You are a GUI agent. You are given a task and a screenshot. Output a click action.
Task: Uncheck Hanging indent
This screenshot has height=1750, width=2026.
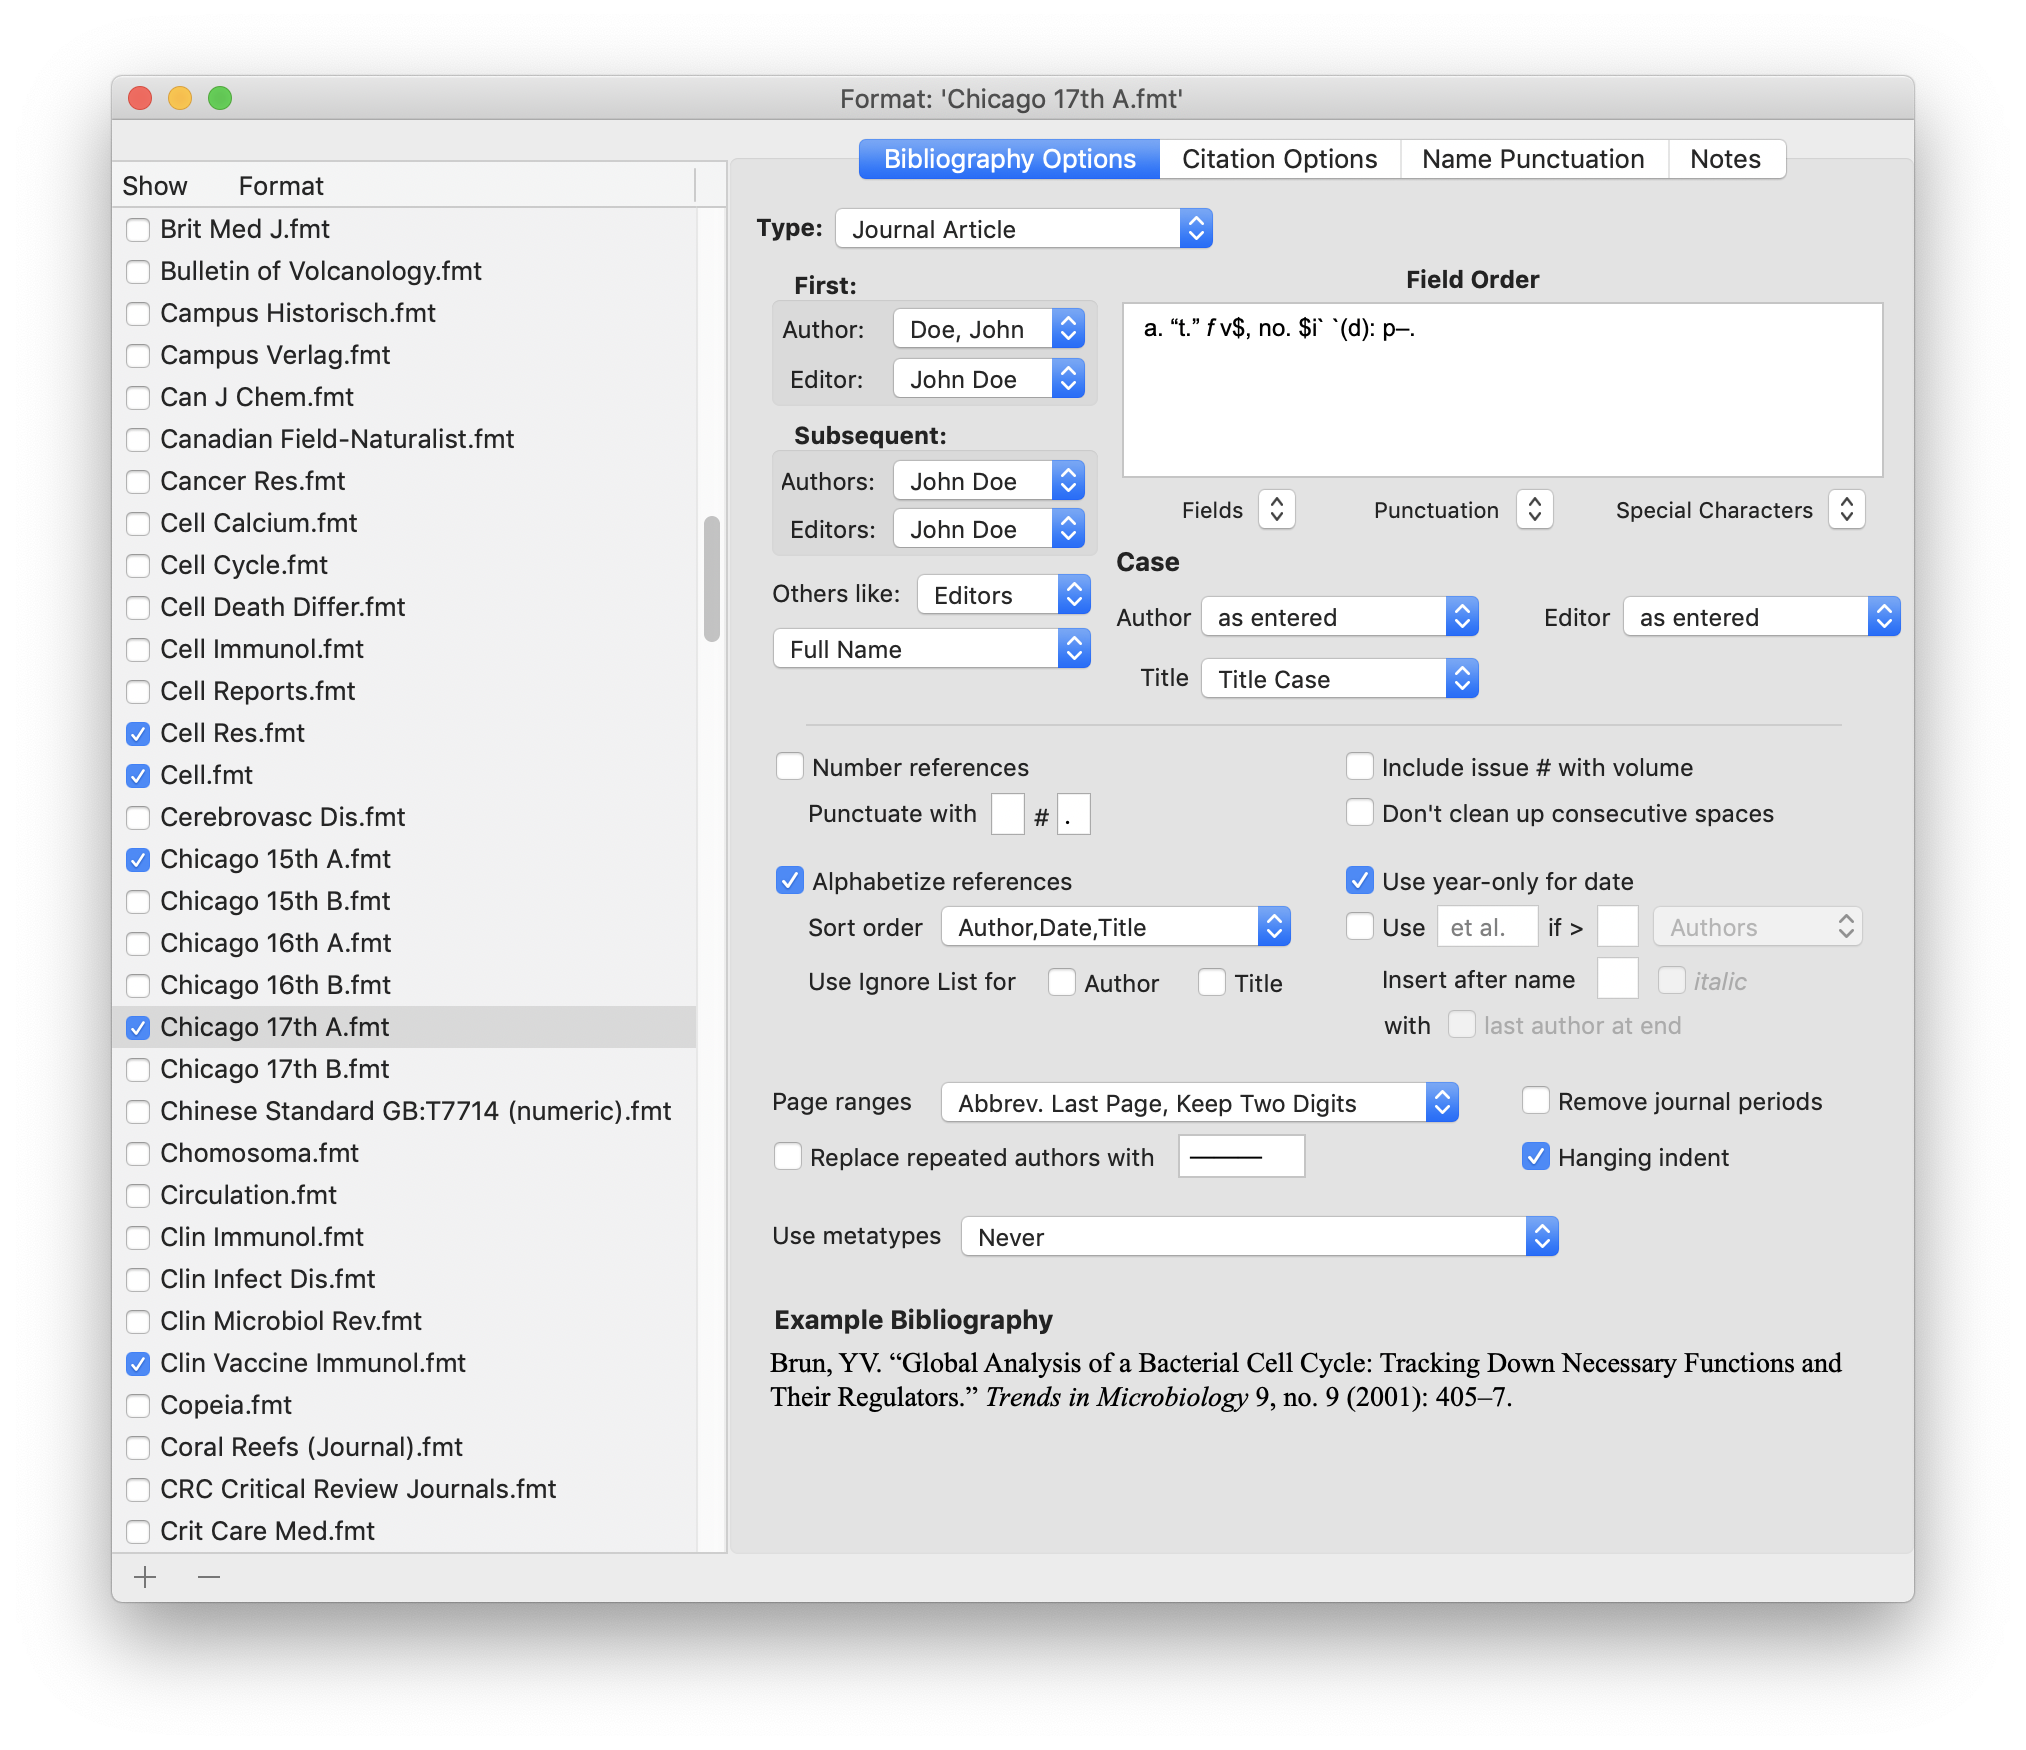point(1536,1157)
